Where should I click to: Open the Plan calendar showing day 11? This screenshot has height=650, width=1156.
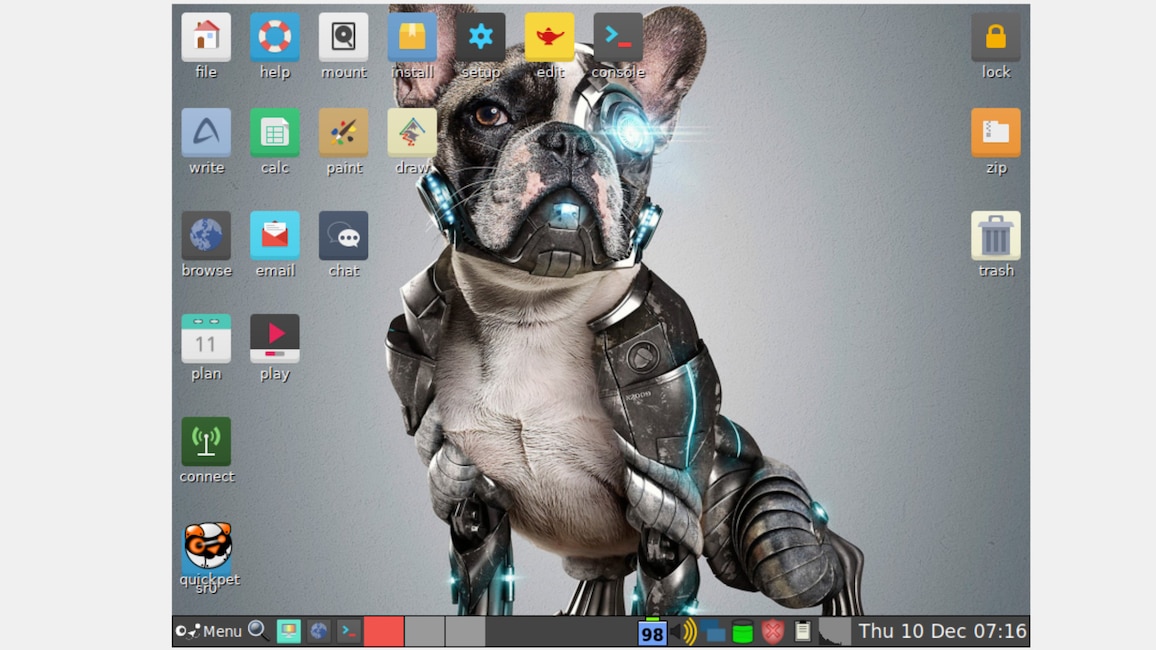point(205,340)
